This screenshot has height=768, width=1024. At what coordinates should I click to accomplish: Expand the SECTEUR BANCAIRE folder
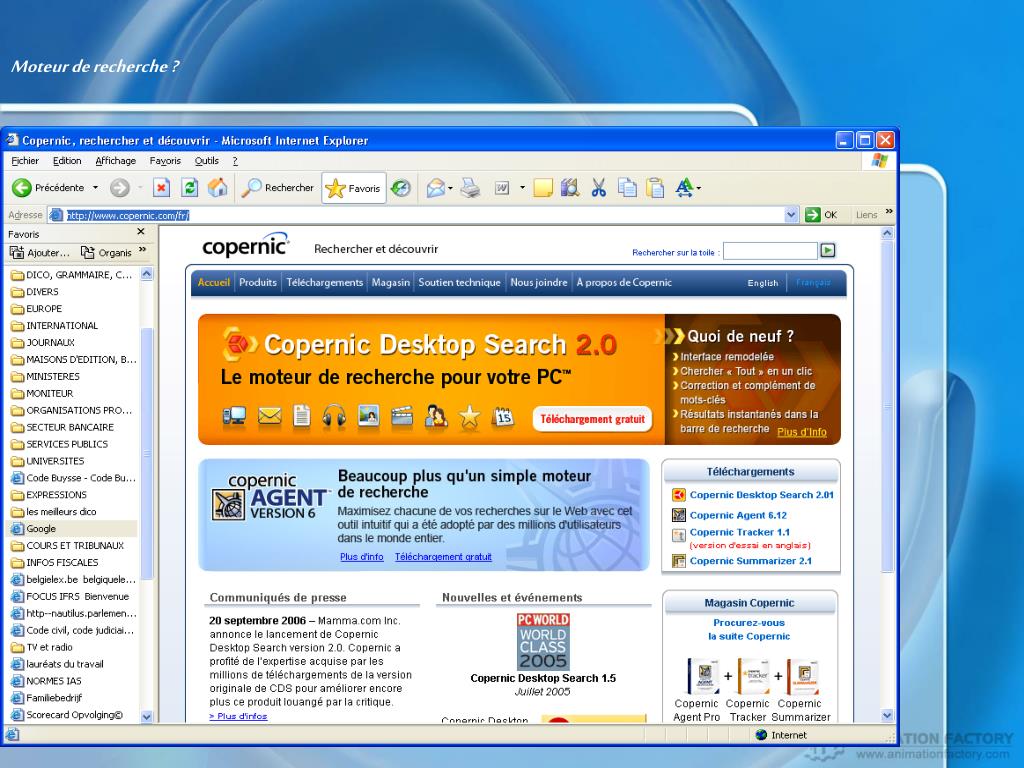click(62, 427)
